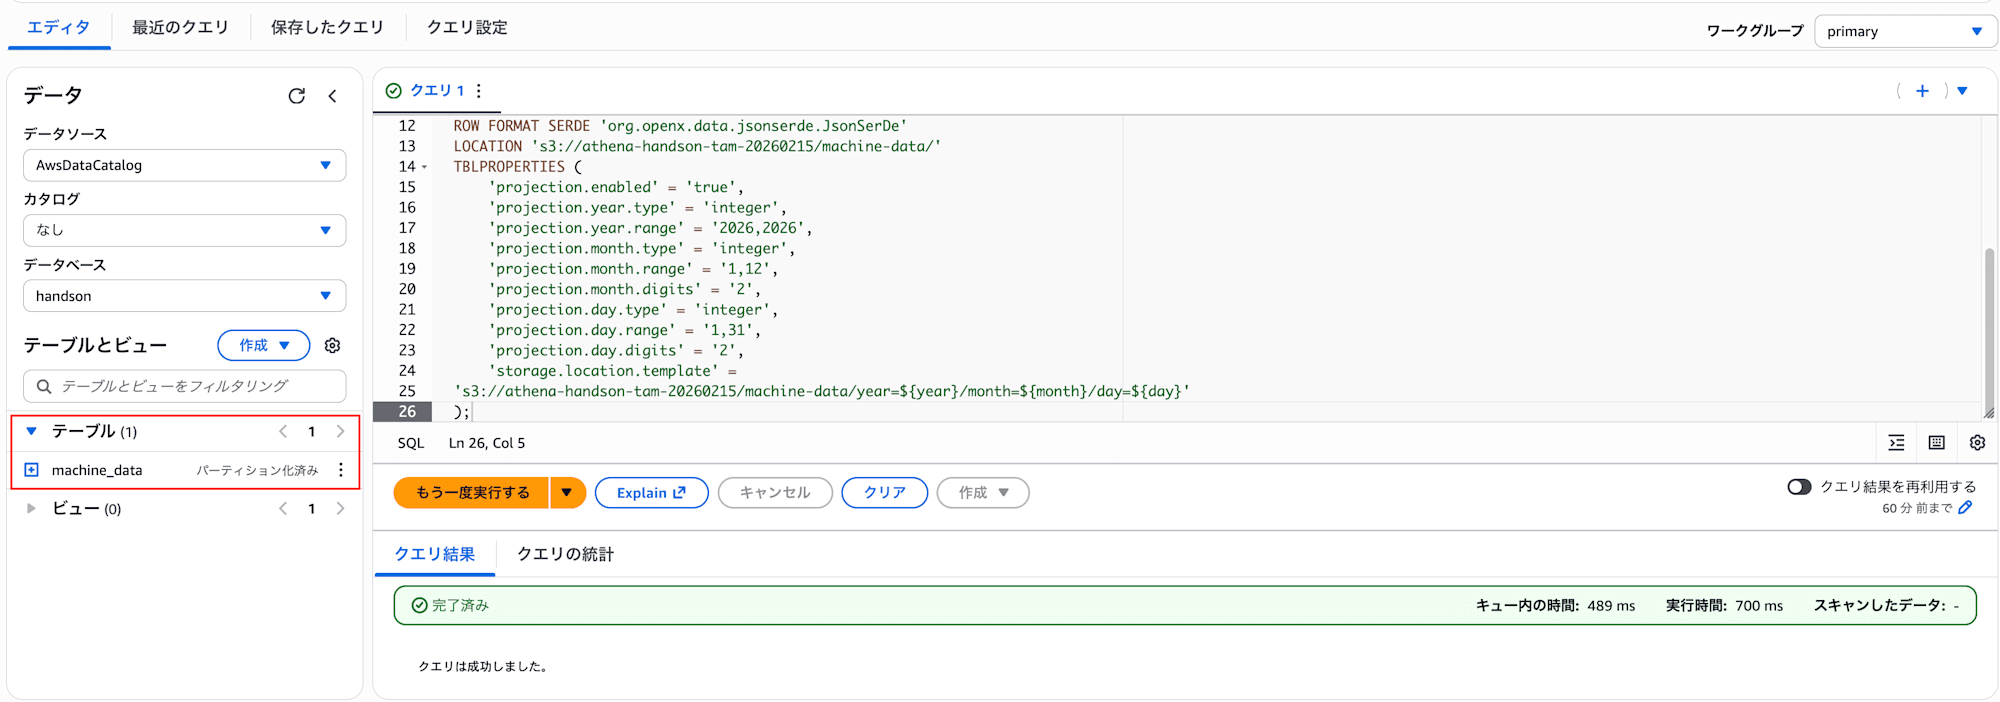2000x702 pixels.
Task: Refresh the data panel
Action: (x=296, y=96)
